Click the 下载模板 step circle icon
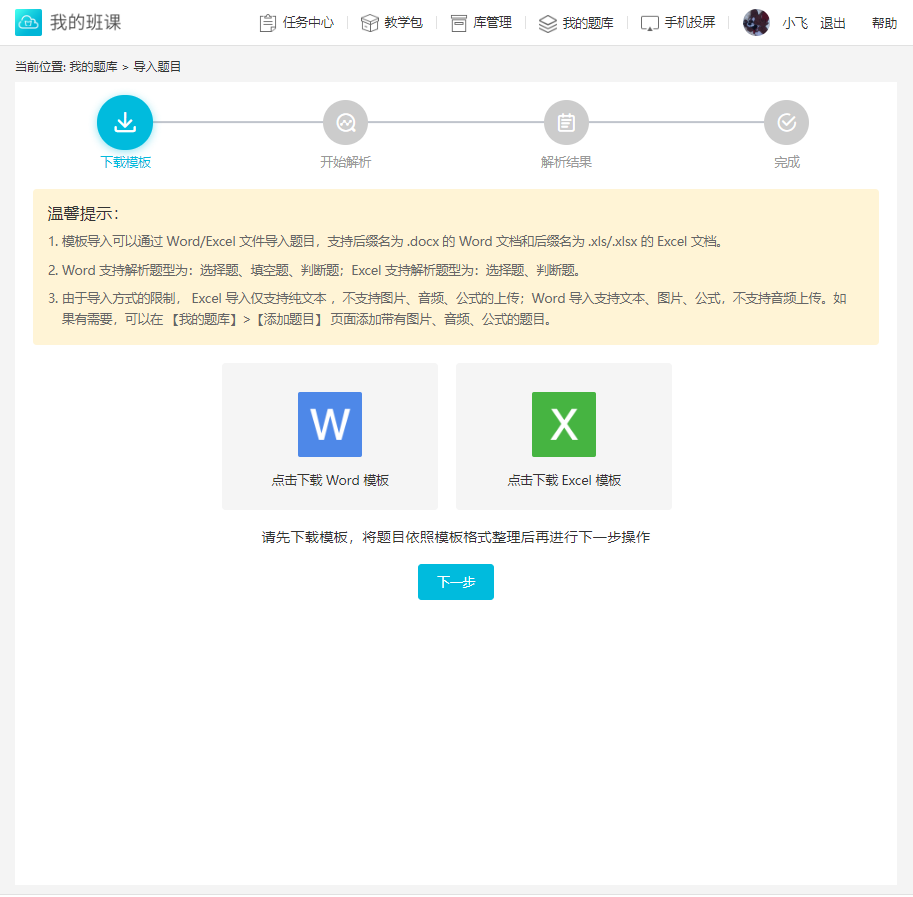The image size is (913, 897). (x=125, y=122)
